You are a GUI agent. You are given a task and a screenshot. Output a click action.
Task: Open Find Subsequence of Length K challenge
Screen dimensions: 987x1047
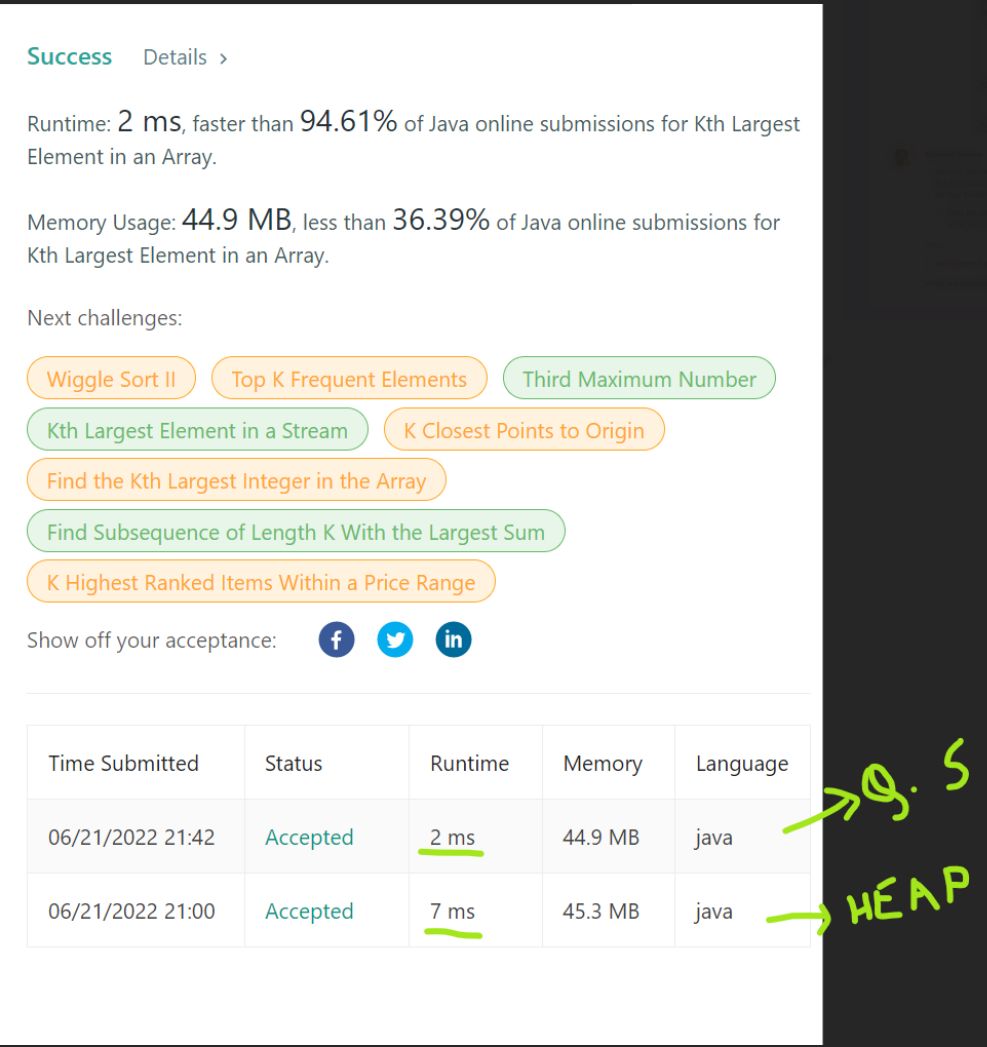coord(296,532)
